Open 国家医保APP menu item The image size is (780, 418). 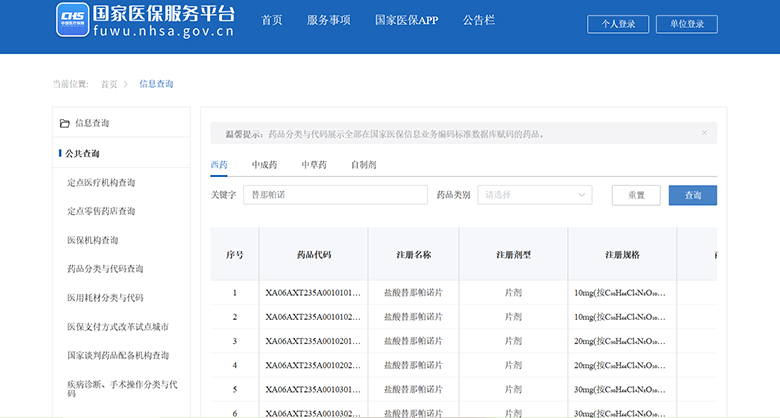406,20
